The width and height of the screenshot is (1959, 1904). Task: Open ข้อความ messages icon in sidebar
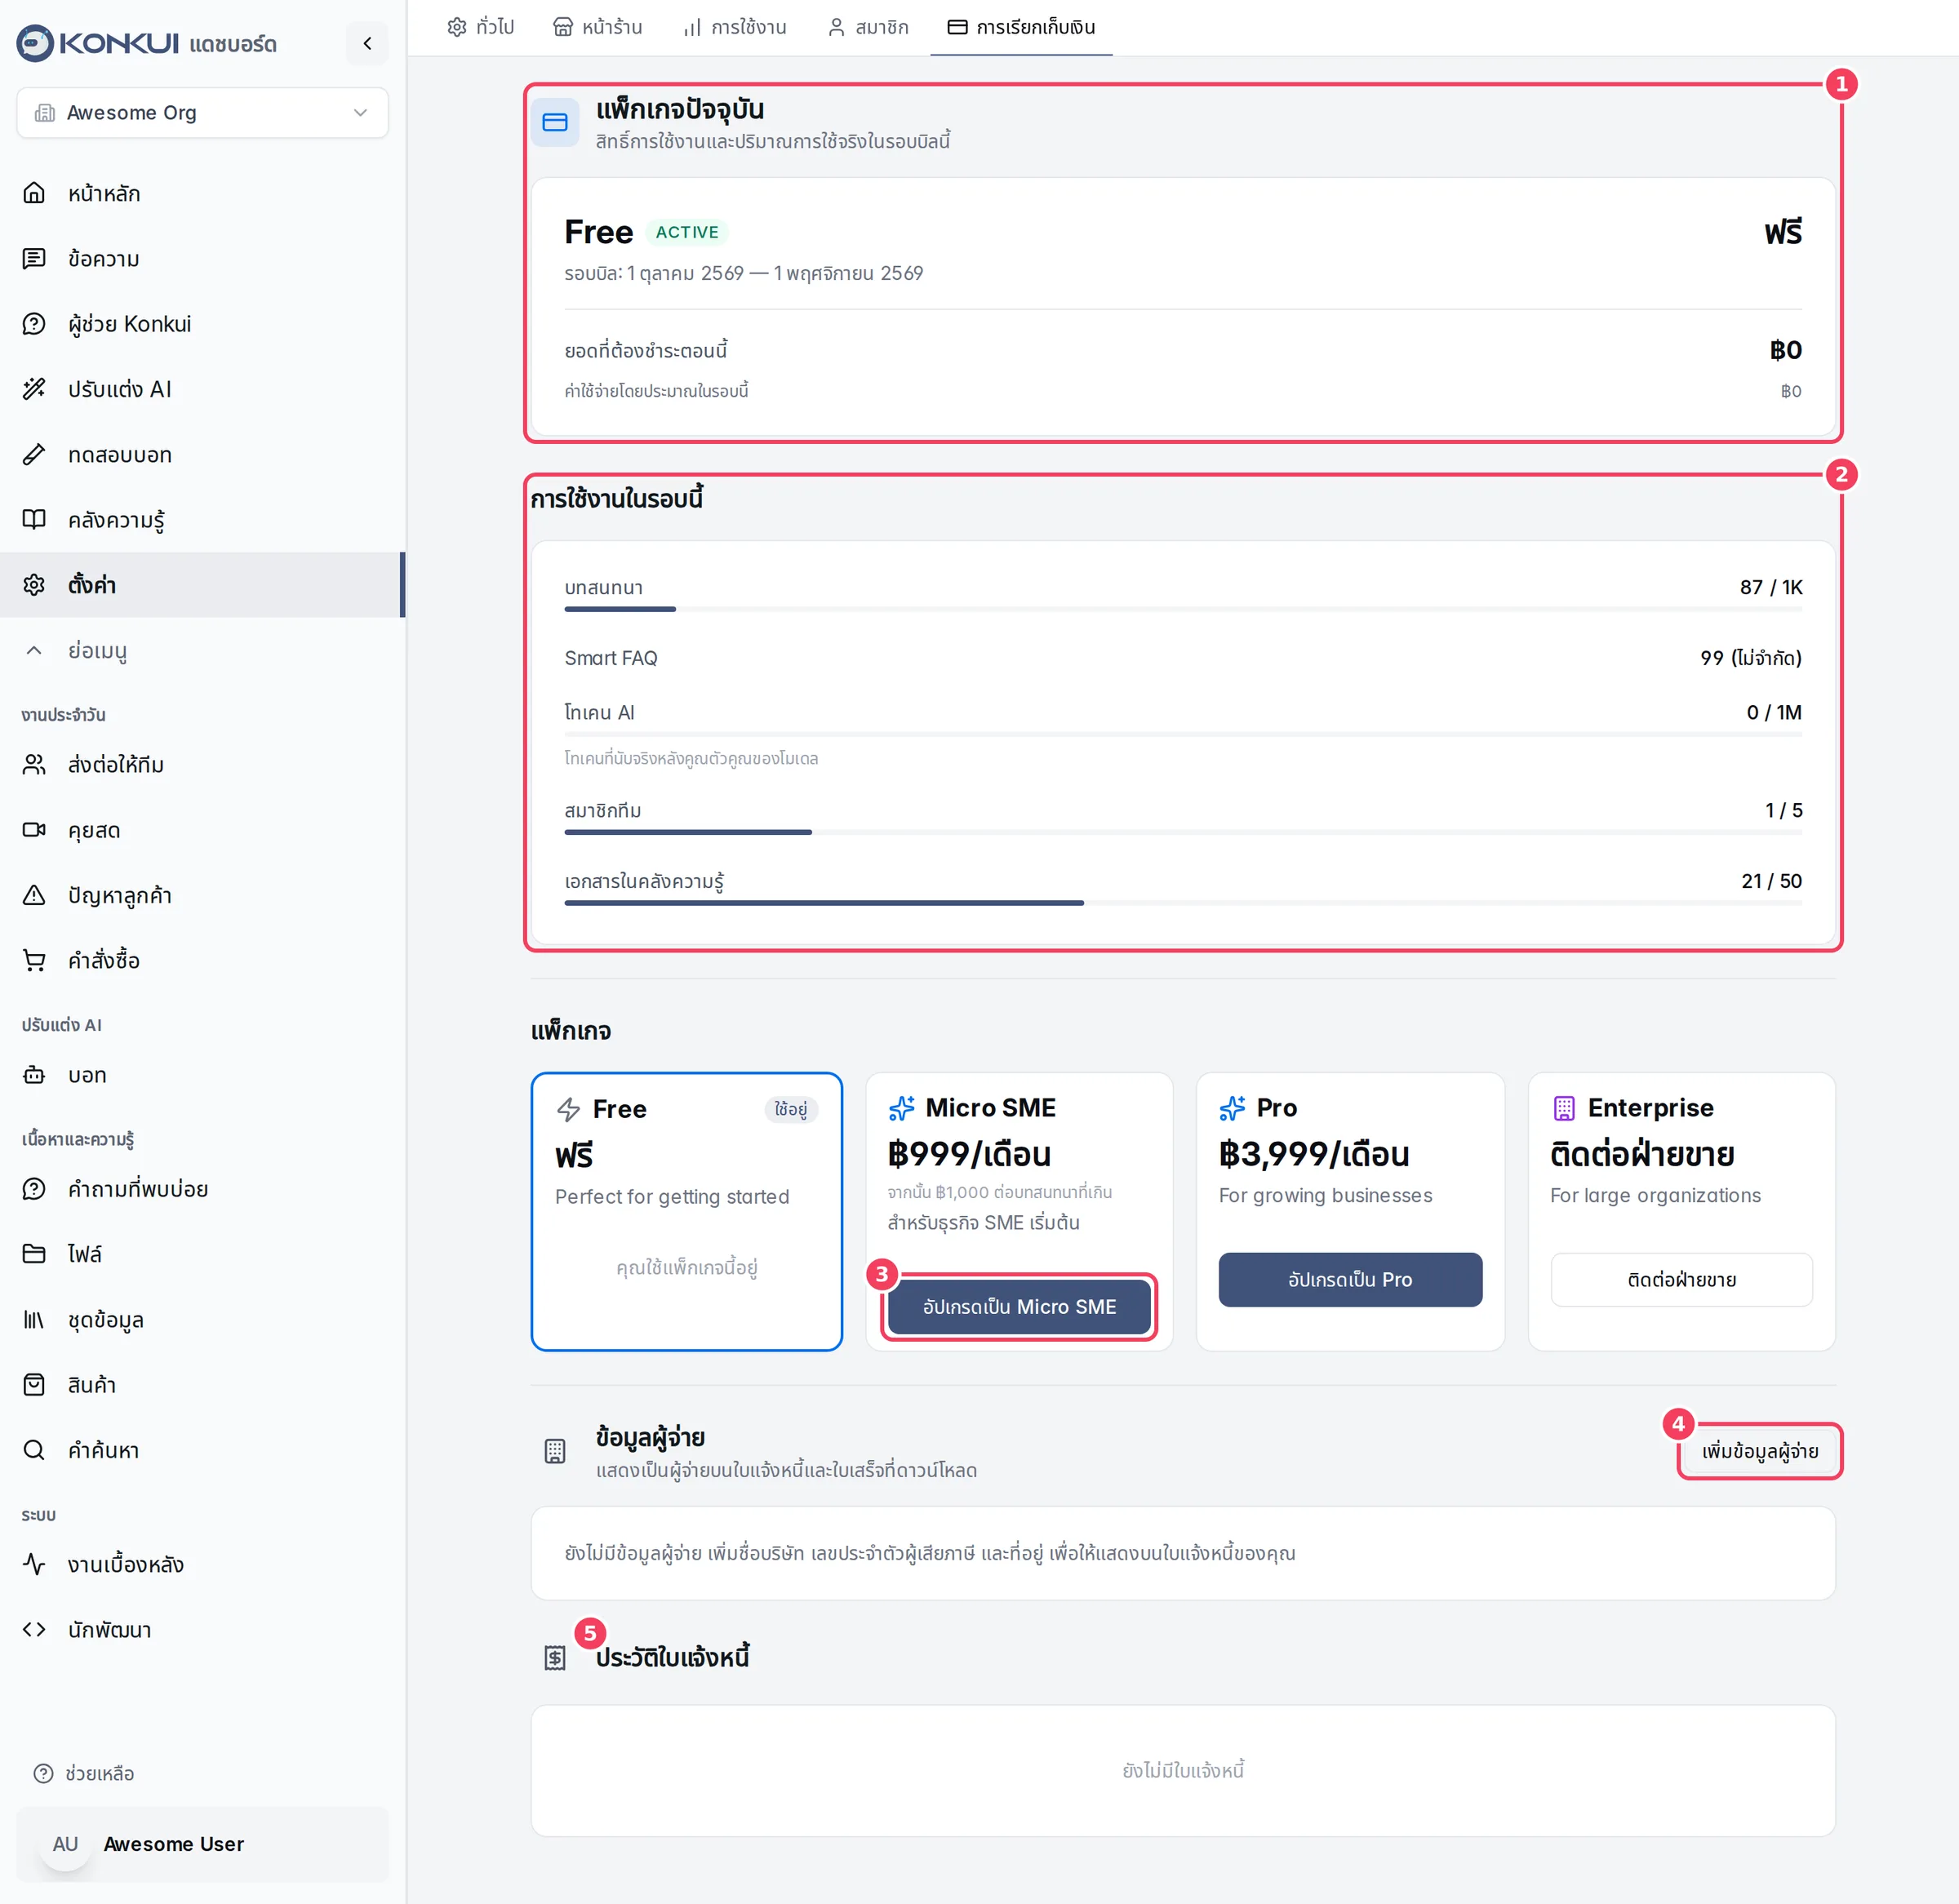pos(34,258)
